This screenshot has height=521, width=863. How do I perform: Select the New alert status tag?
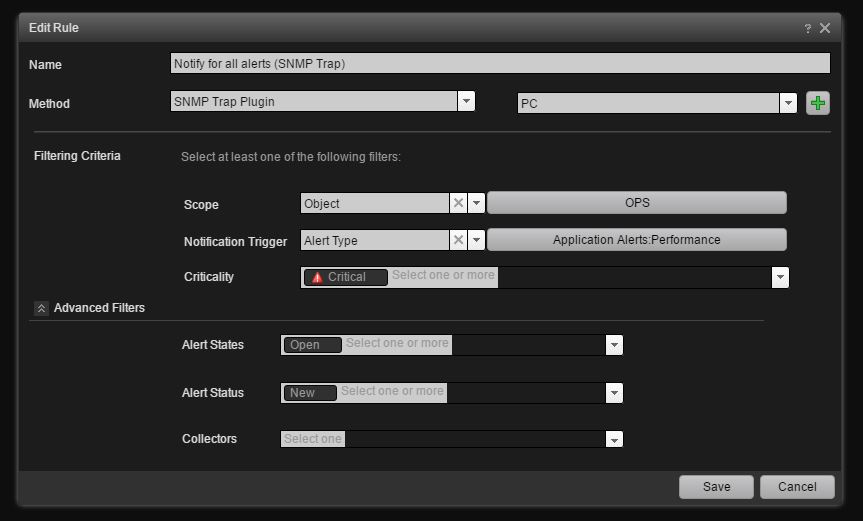[x=310, y=393]
